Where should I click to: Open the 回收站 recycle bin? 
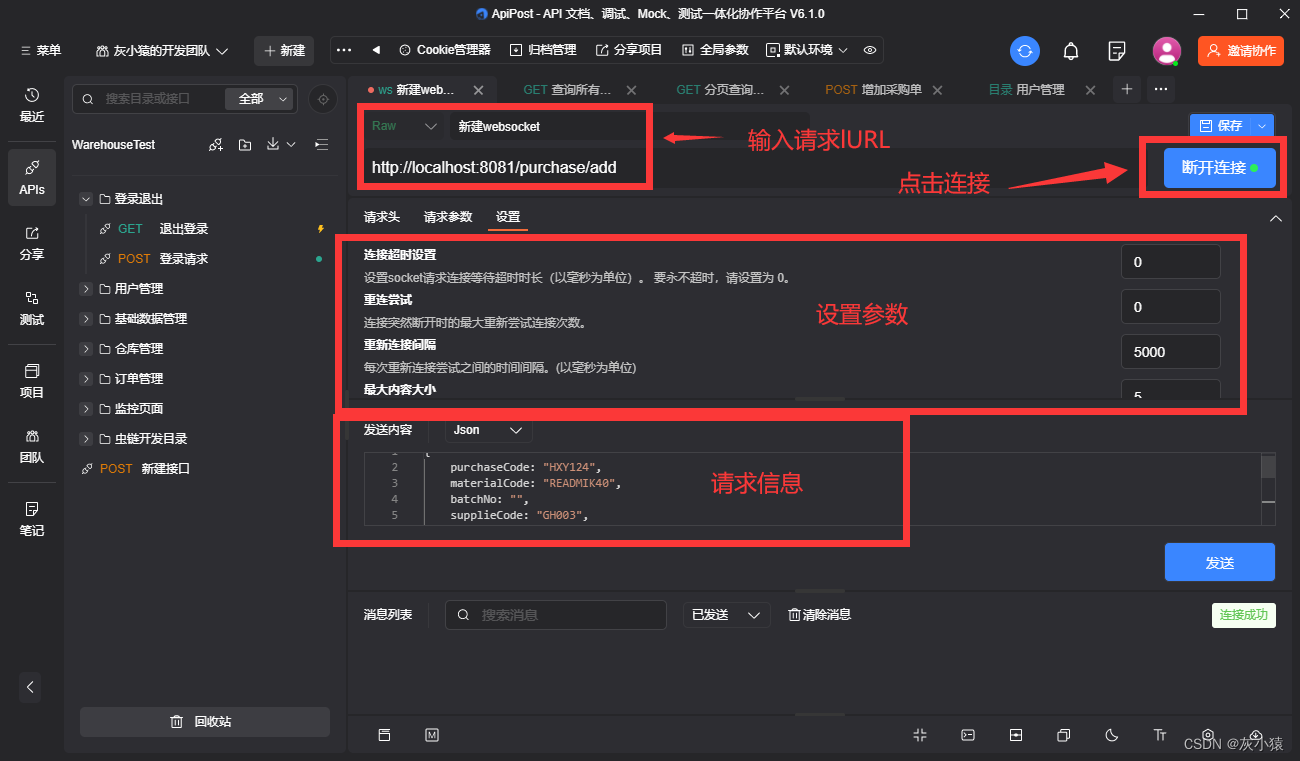click(205, 722)
